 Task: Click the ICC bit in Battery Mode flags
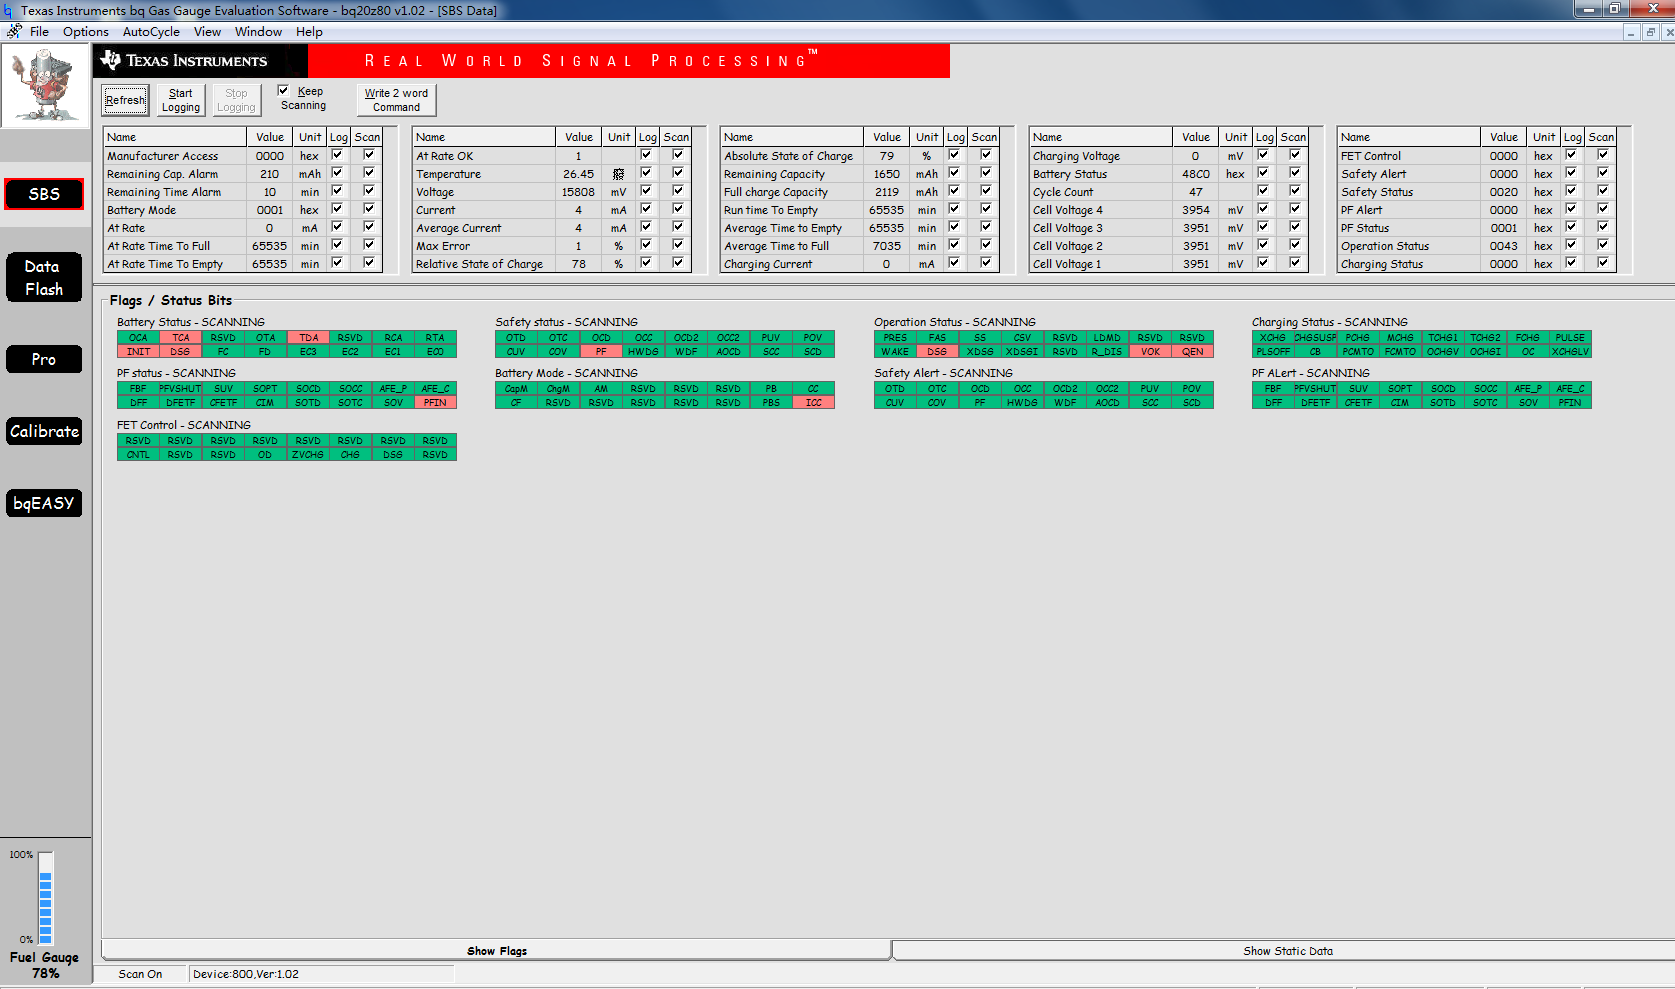point(813,403)
